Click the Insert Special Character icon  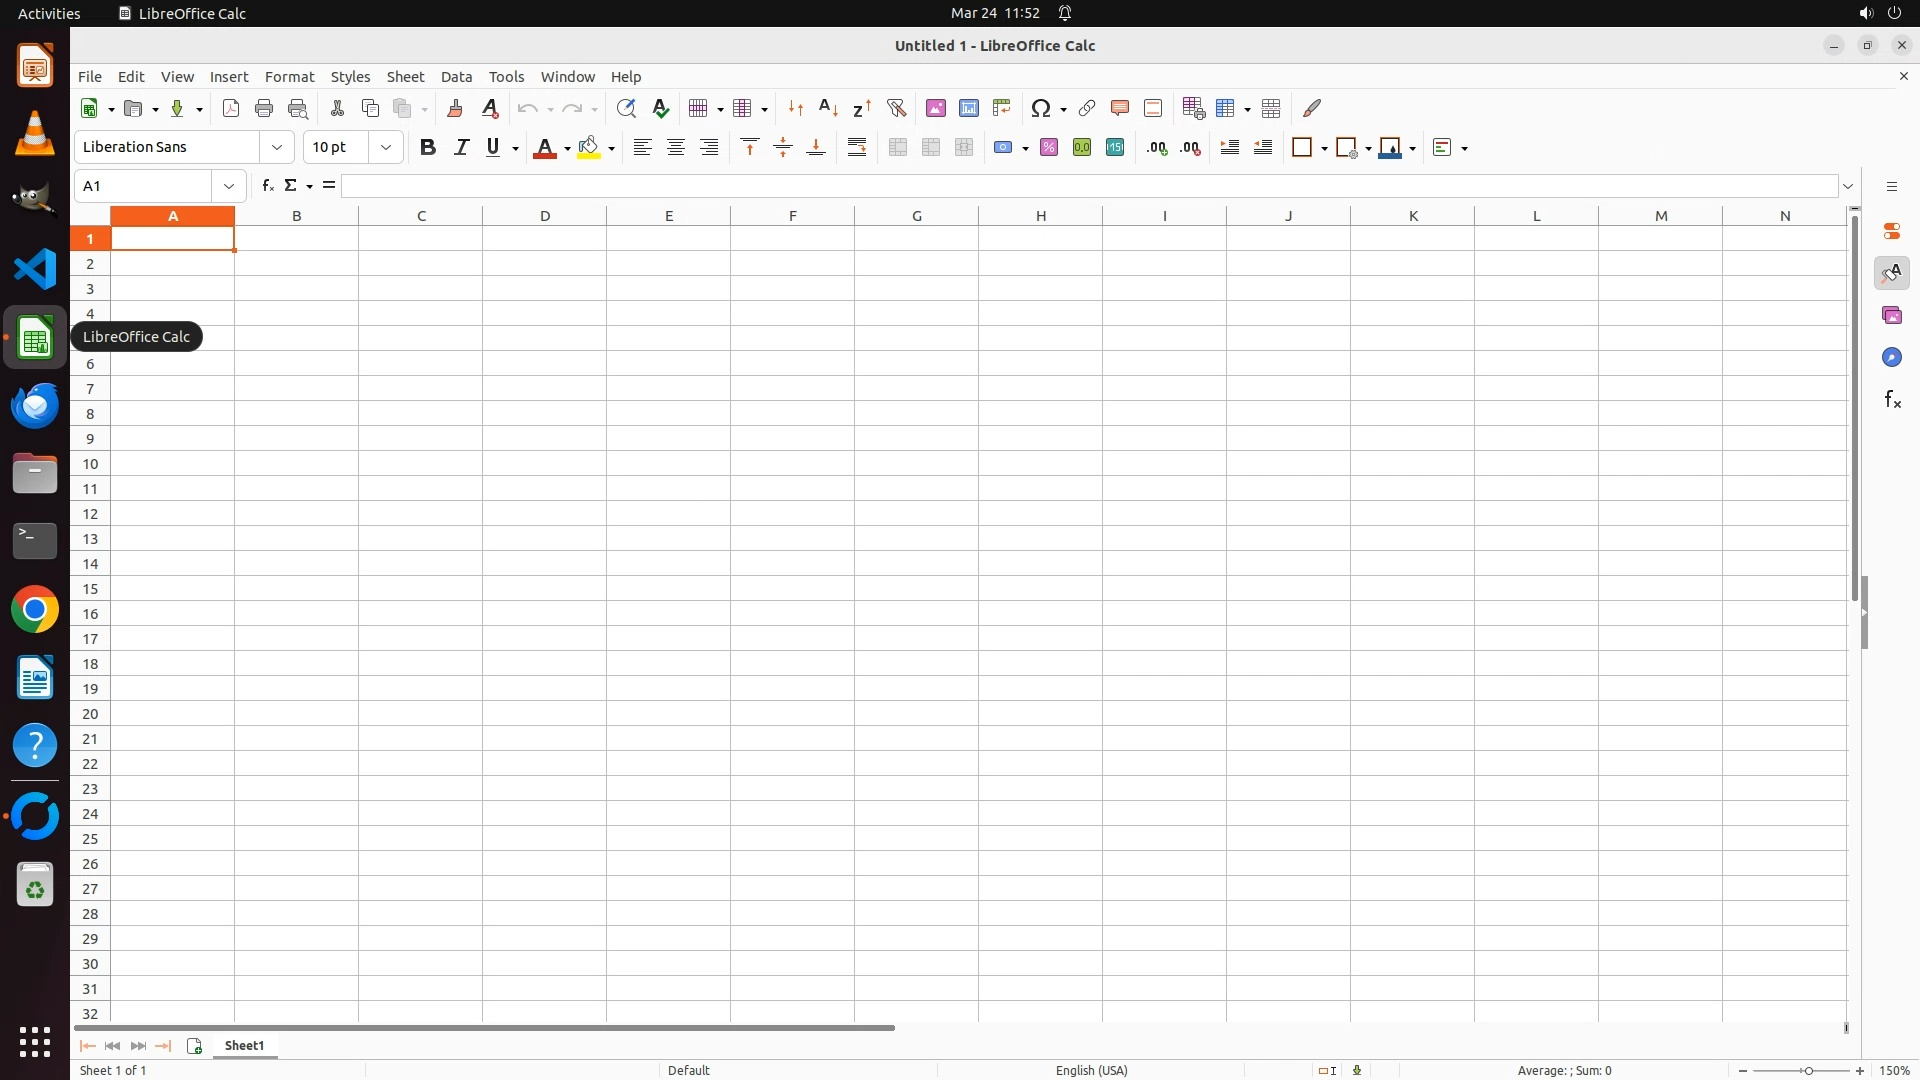[1041, 108]
